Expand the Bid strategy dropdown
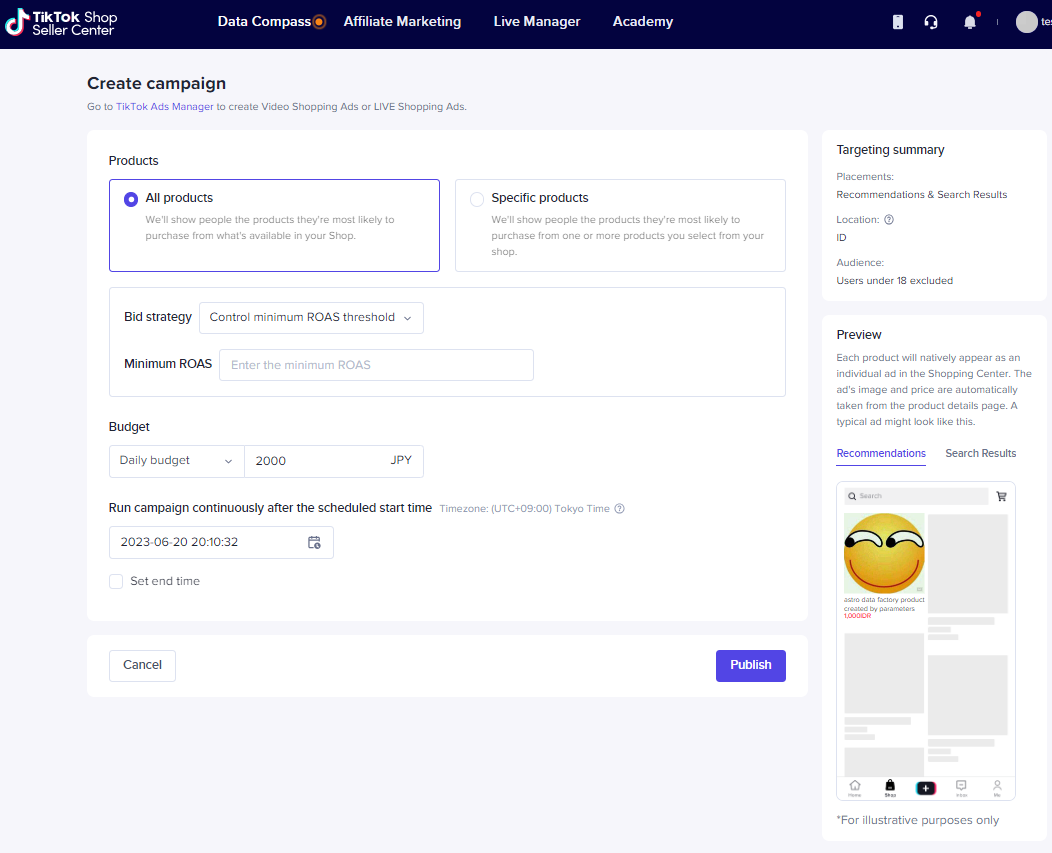Screen dimensions: 1052x853 click(x=311, y=318)
